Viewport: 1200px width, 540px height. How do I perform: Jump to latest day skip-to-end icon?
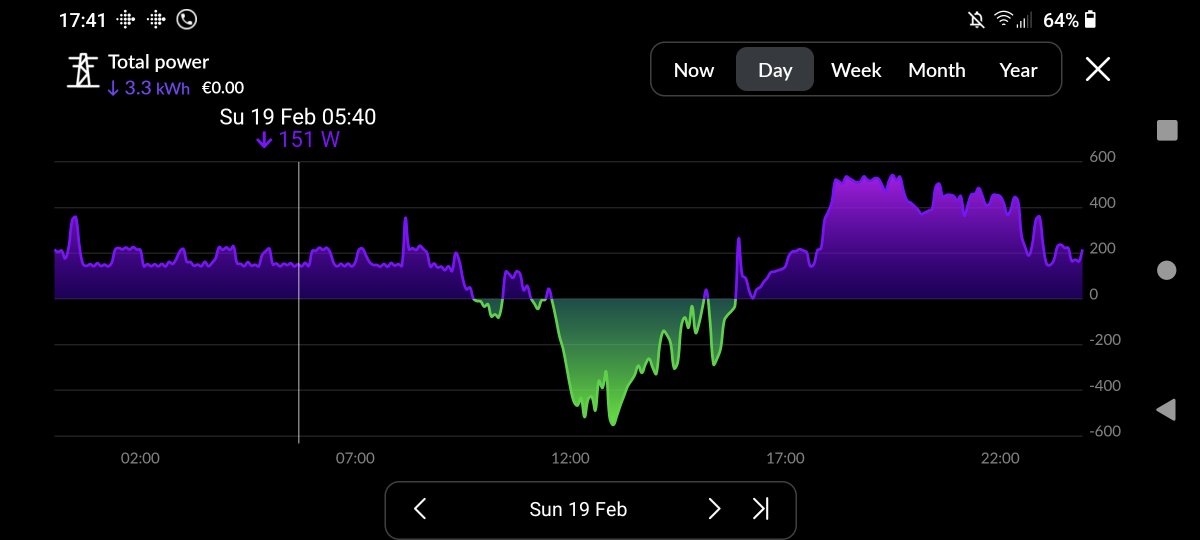click(761, 509)
